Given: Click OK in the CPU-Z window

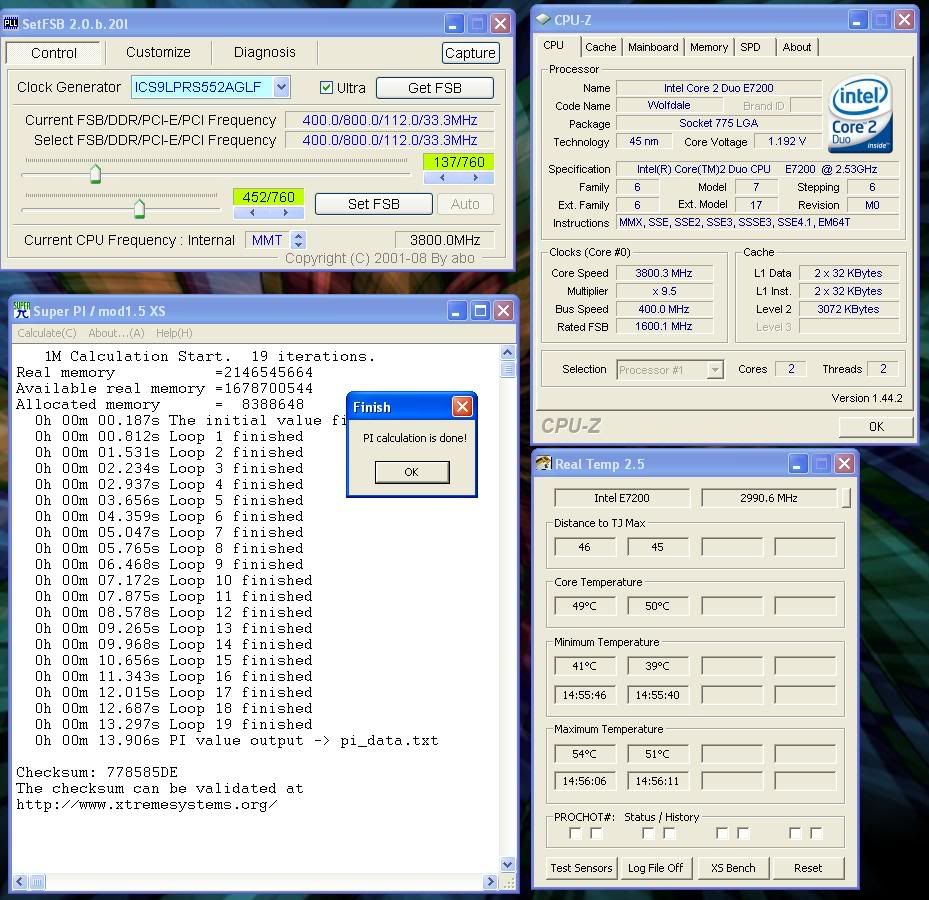Looking at the screenshot, I should pyautogui.click(x=876, y=427).
